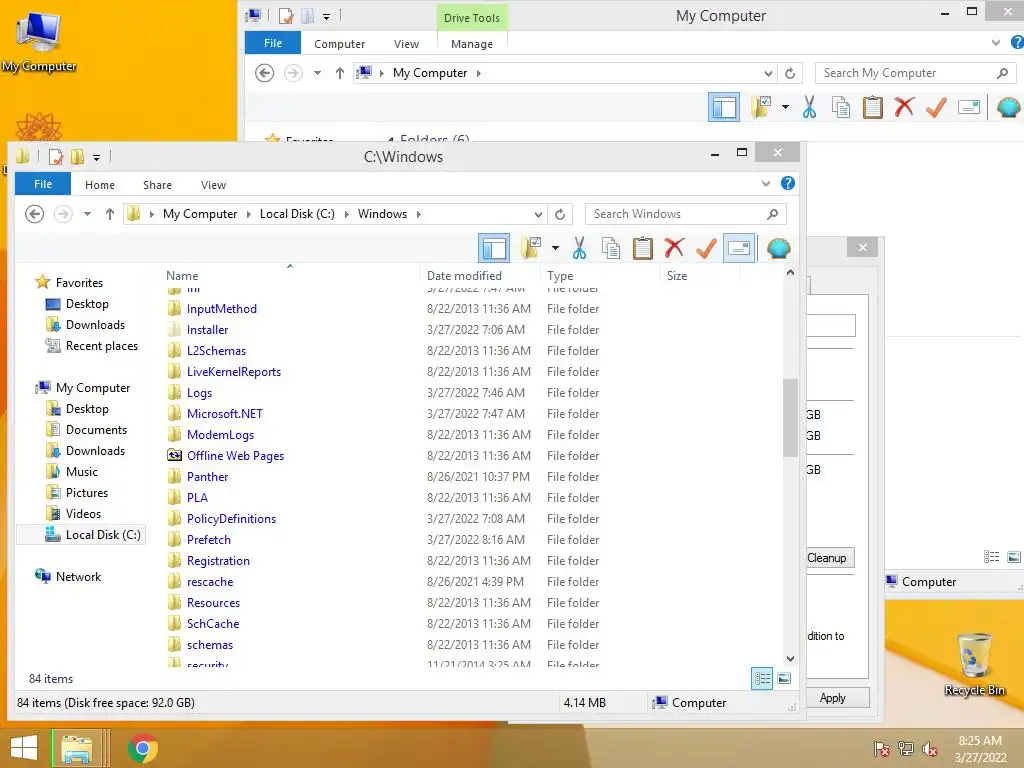1024x768 pixels.
Task: Open the File tab in C:\Windows window
Action: click(x=43, y=184)
